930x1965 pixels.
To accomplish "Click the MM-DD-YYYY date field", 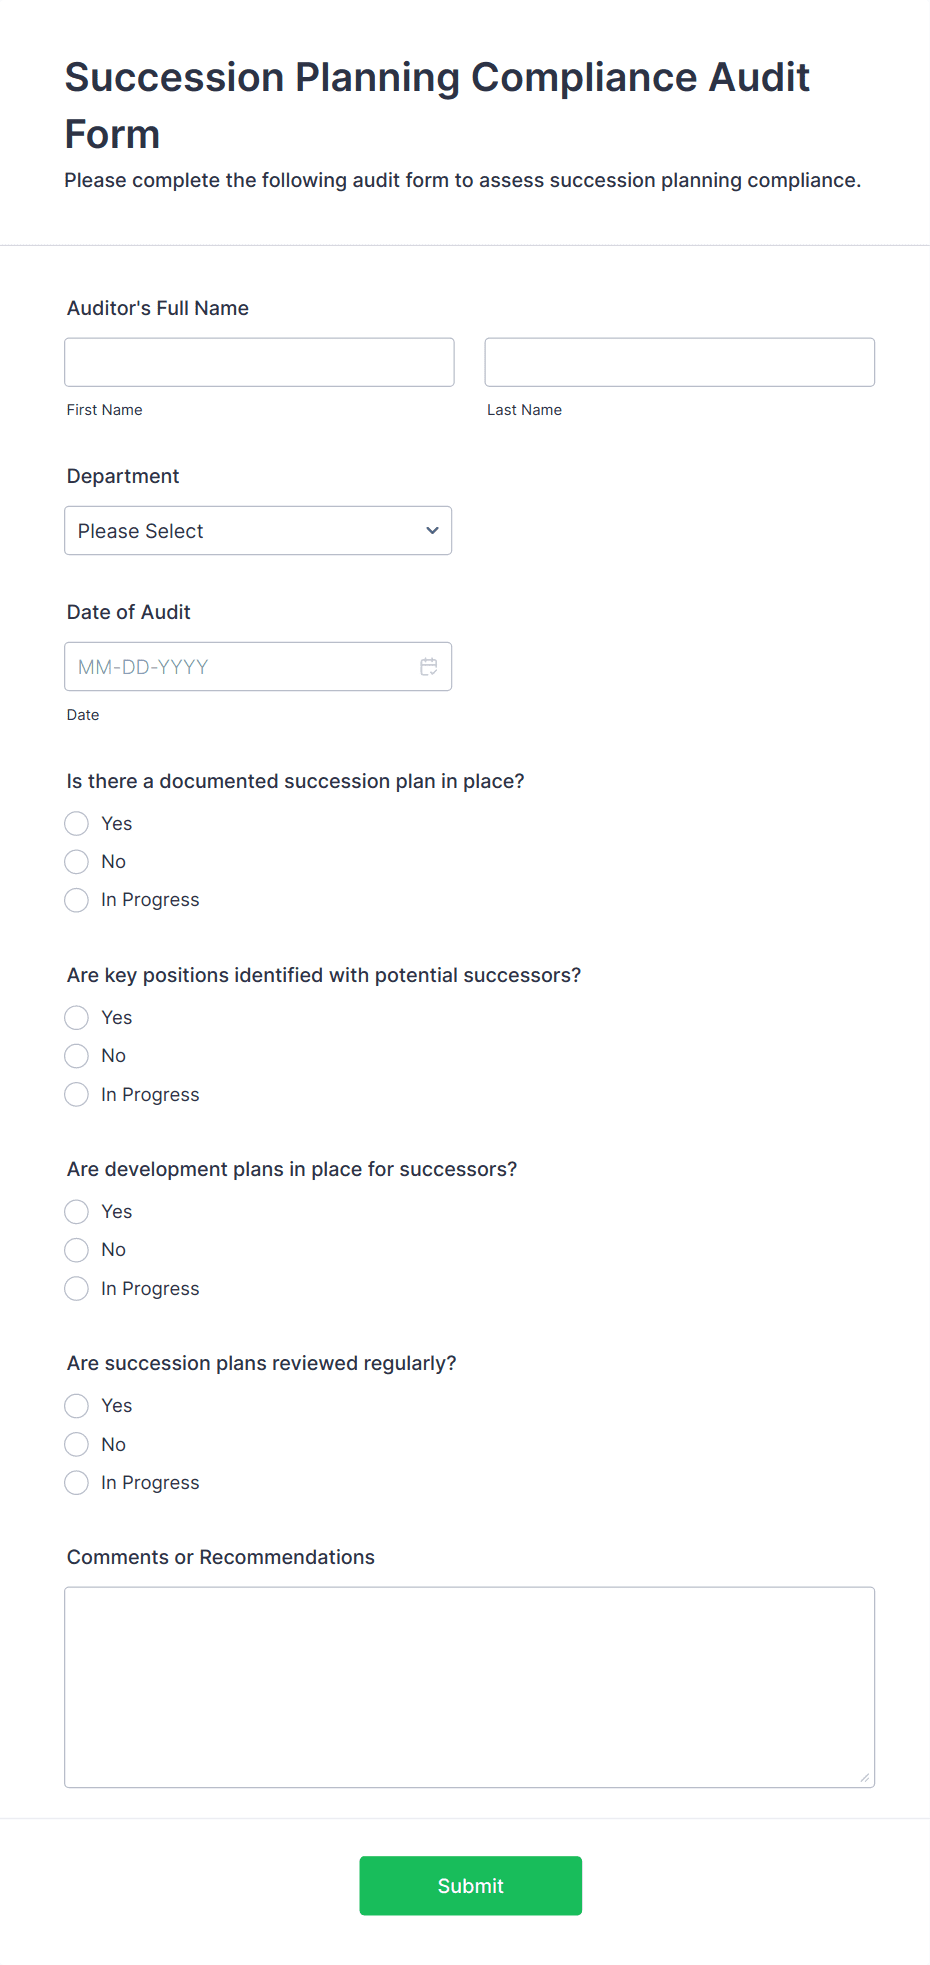I will (x=258, y=667).
